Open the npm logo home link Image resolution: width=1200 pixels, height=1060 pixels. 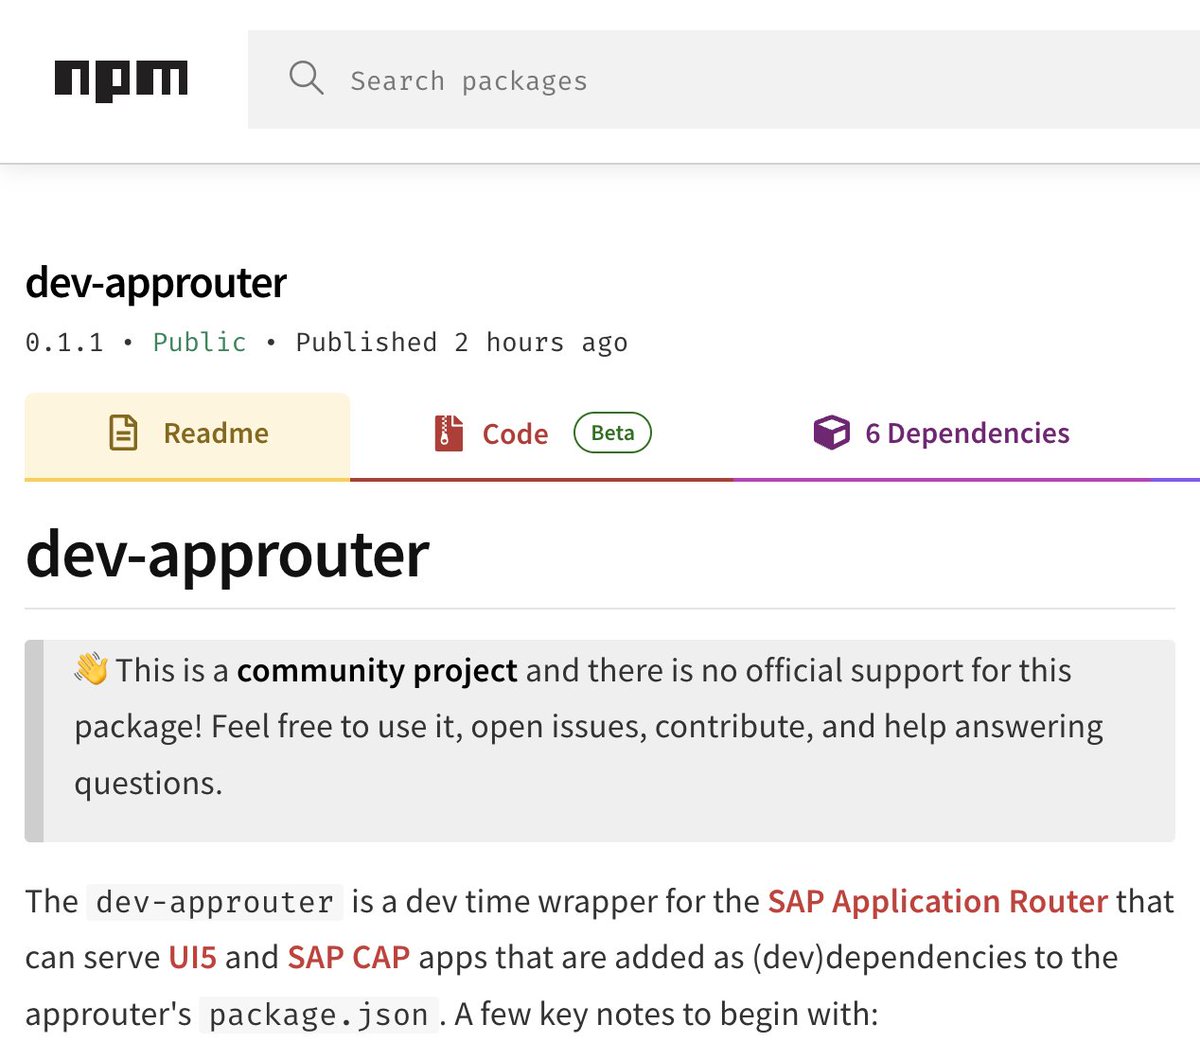121,80
